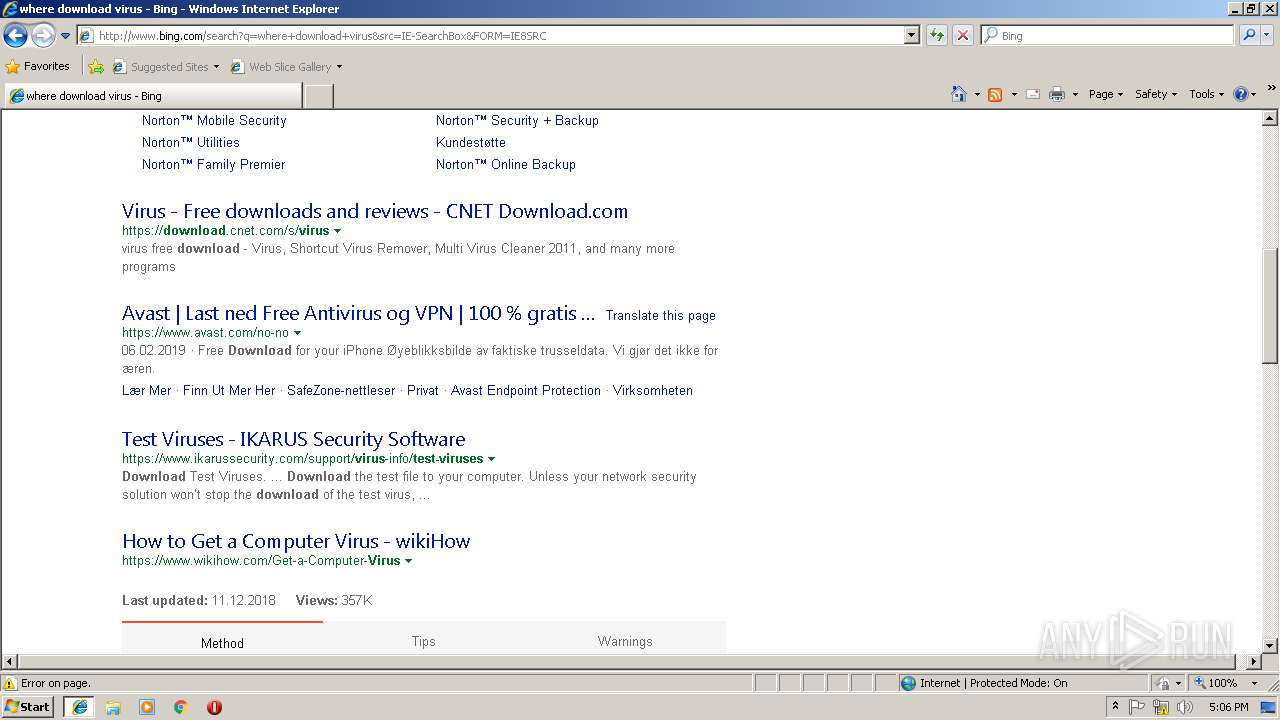Open Norton Utilities link

click(x=191, y=142)
